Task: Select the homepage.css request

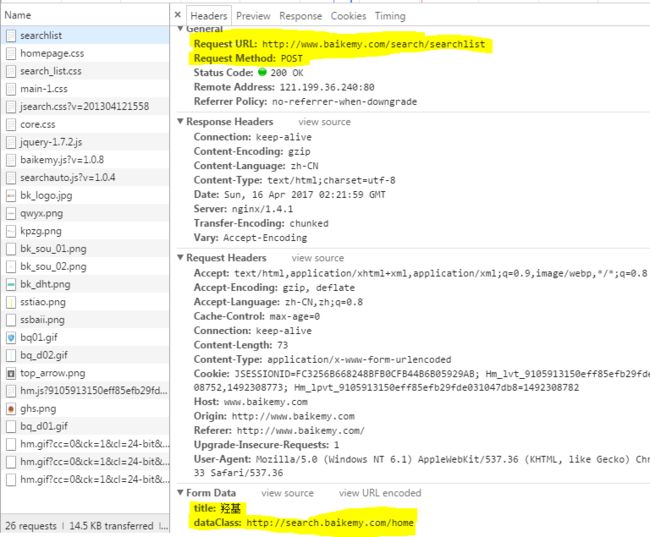Action: (x=85, y=53)
